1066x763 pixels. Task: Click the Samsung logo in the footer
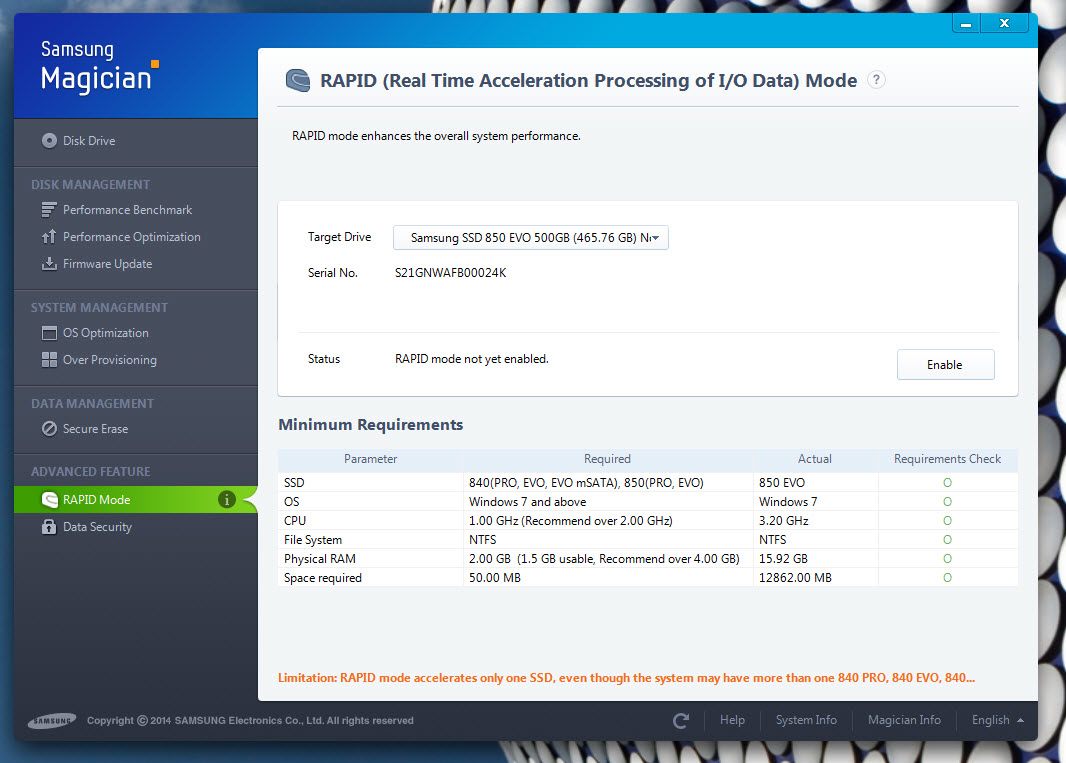pos(52,721)
